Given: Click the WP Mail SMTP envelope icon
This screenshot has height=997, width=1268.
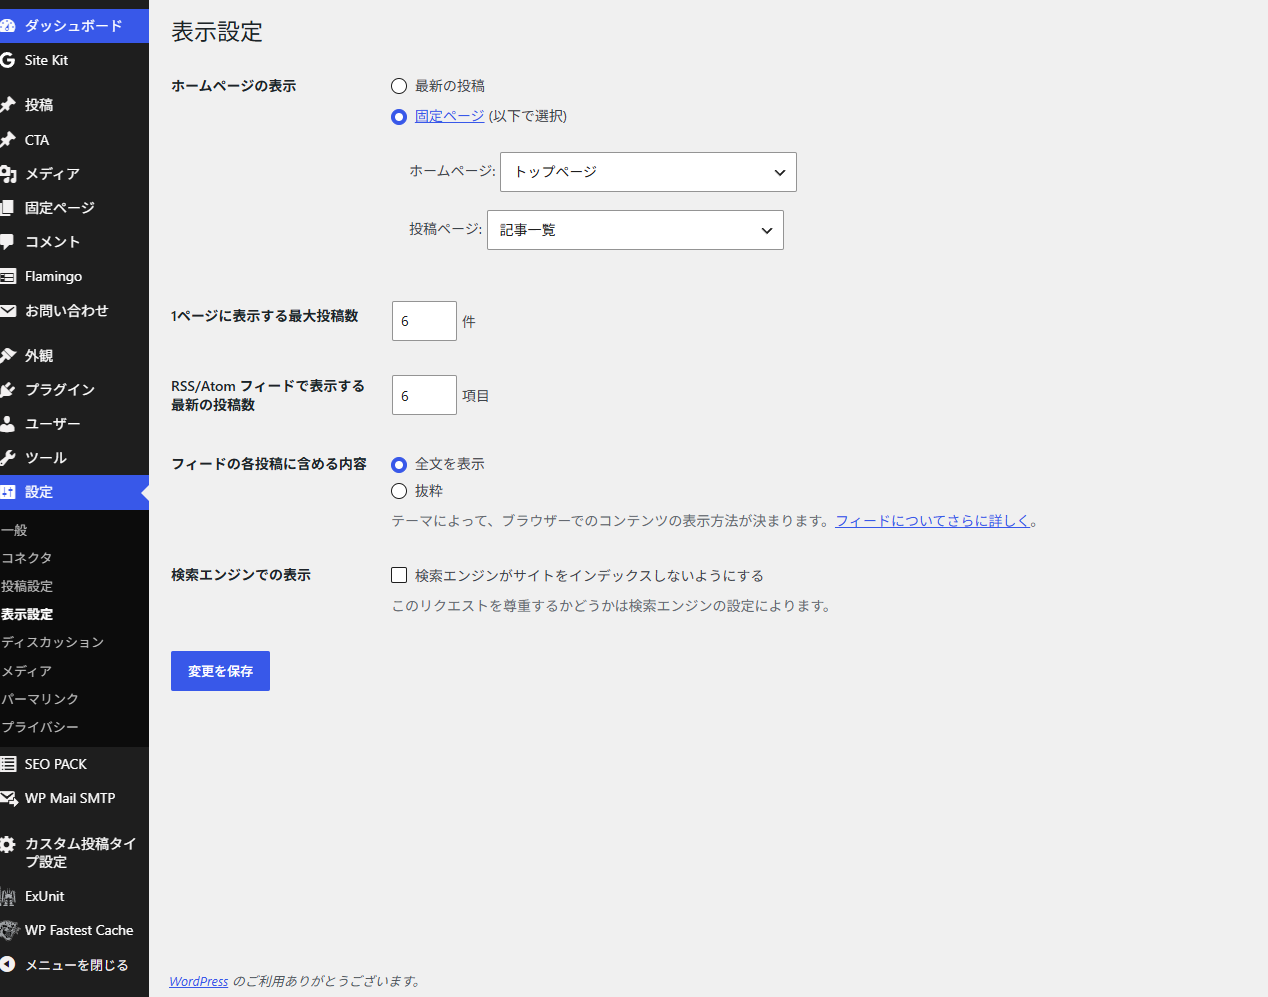Looking at the screenshot, I should 8,798.
